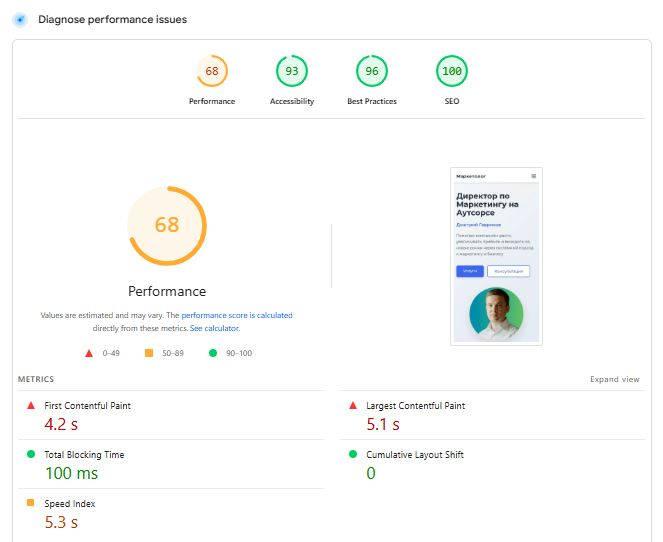Click the large Performance 68 gauge circle

tap(167, 225)
